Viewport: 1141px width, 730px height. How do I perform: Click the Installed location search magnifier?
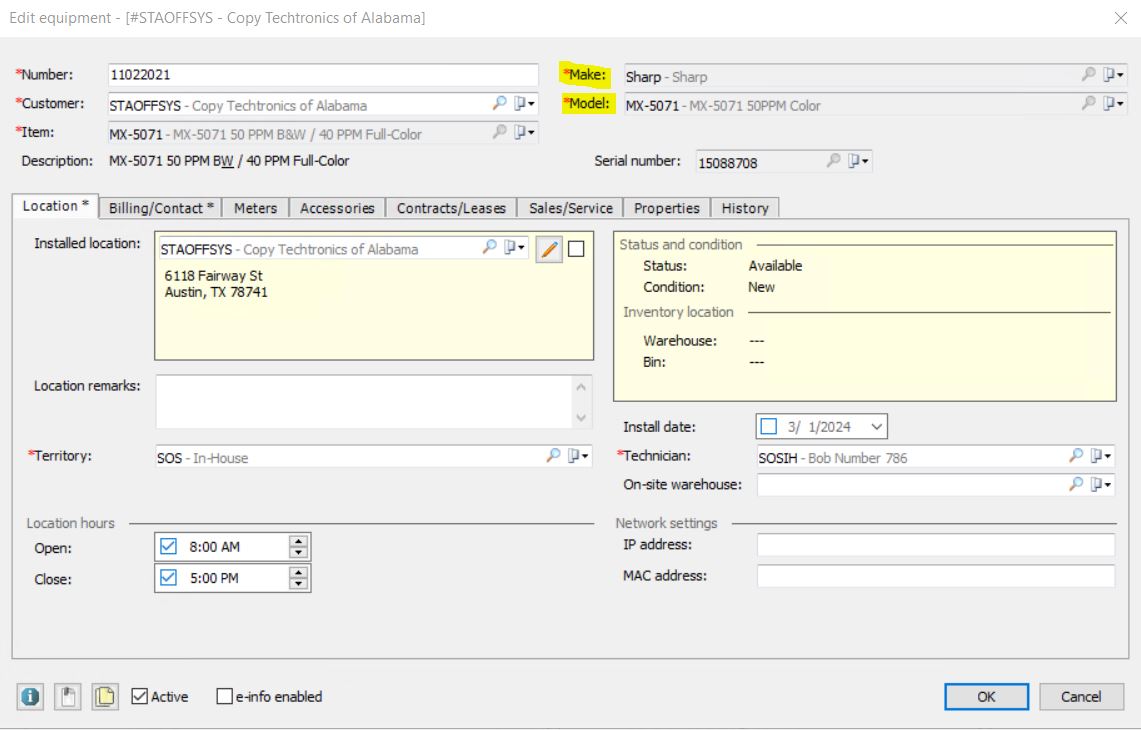point(490,247)
